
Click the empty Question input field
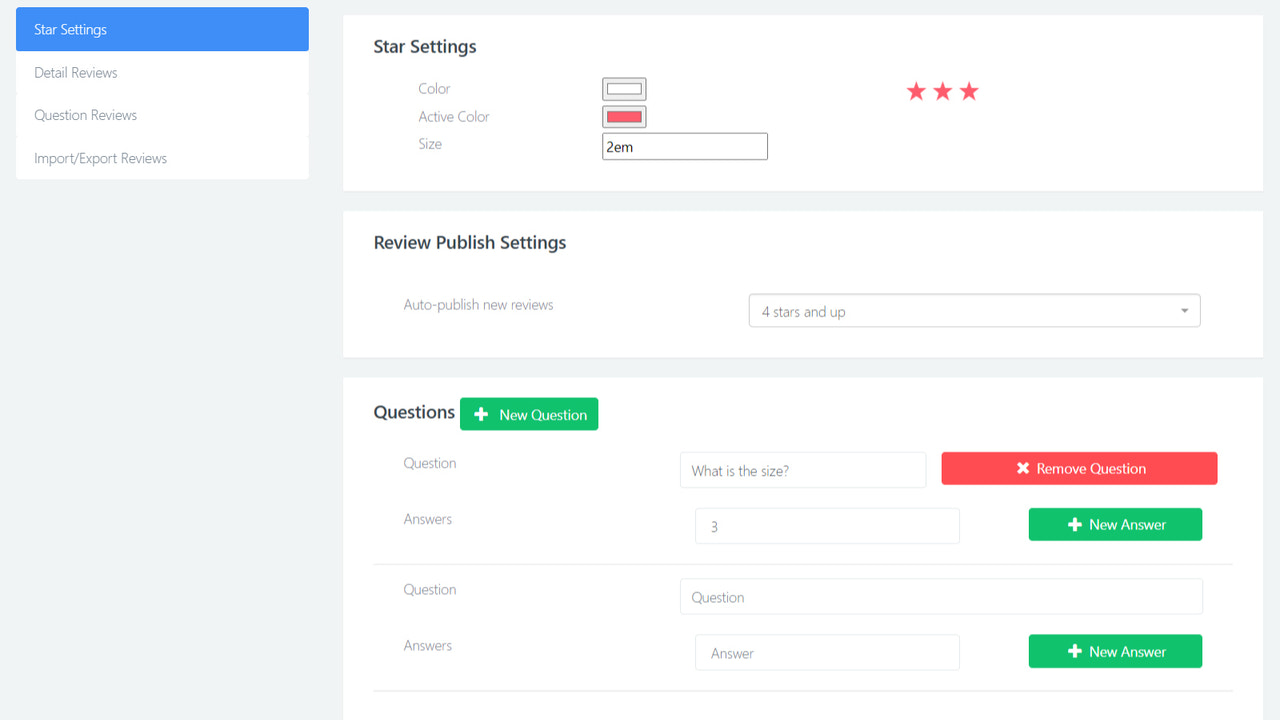941,596
